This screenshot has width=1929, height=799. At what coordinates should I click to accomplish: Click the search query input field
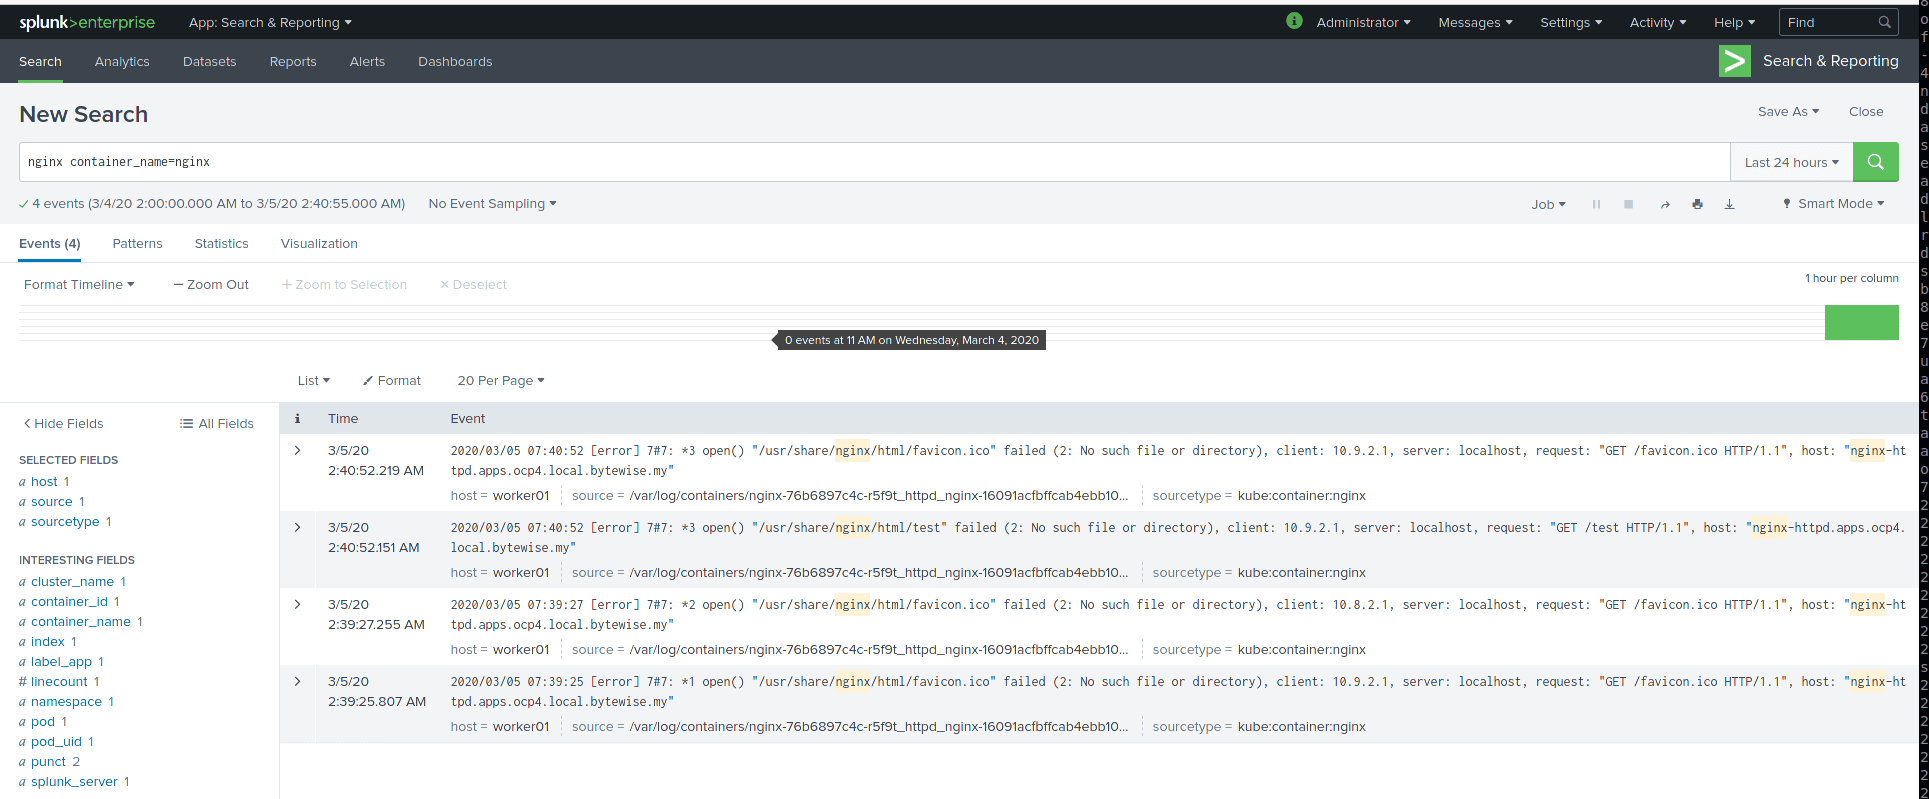pyautogui.click(x=870, y=162)
